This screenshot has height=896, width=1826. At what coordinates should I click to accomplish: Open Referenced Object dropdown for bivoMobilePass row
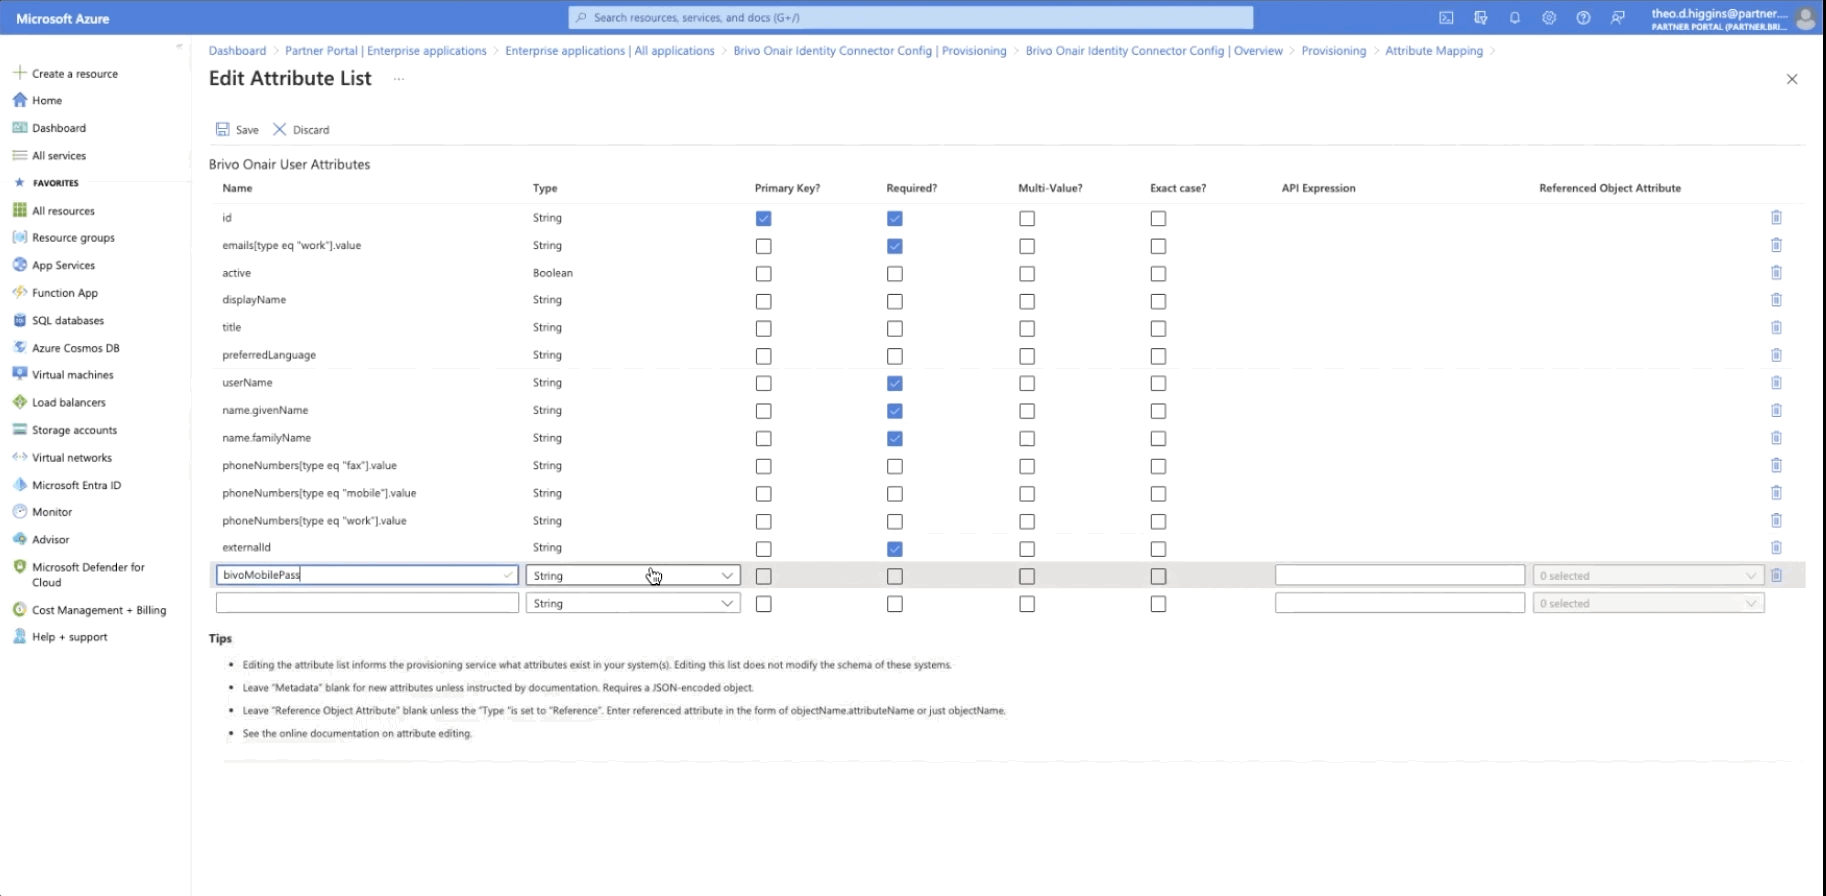click(1648, 575)
